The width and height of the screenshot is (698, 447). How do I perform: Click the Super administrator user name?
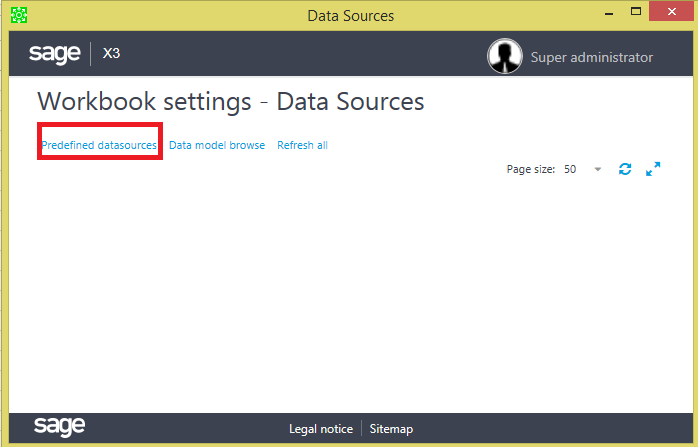click(x=592, y=57)
